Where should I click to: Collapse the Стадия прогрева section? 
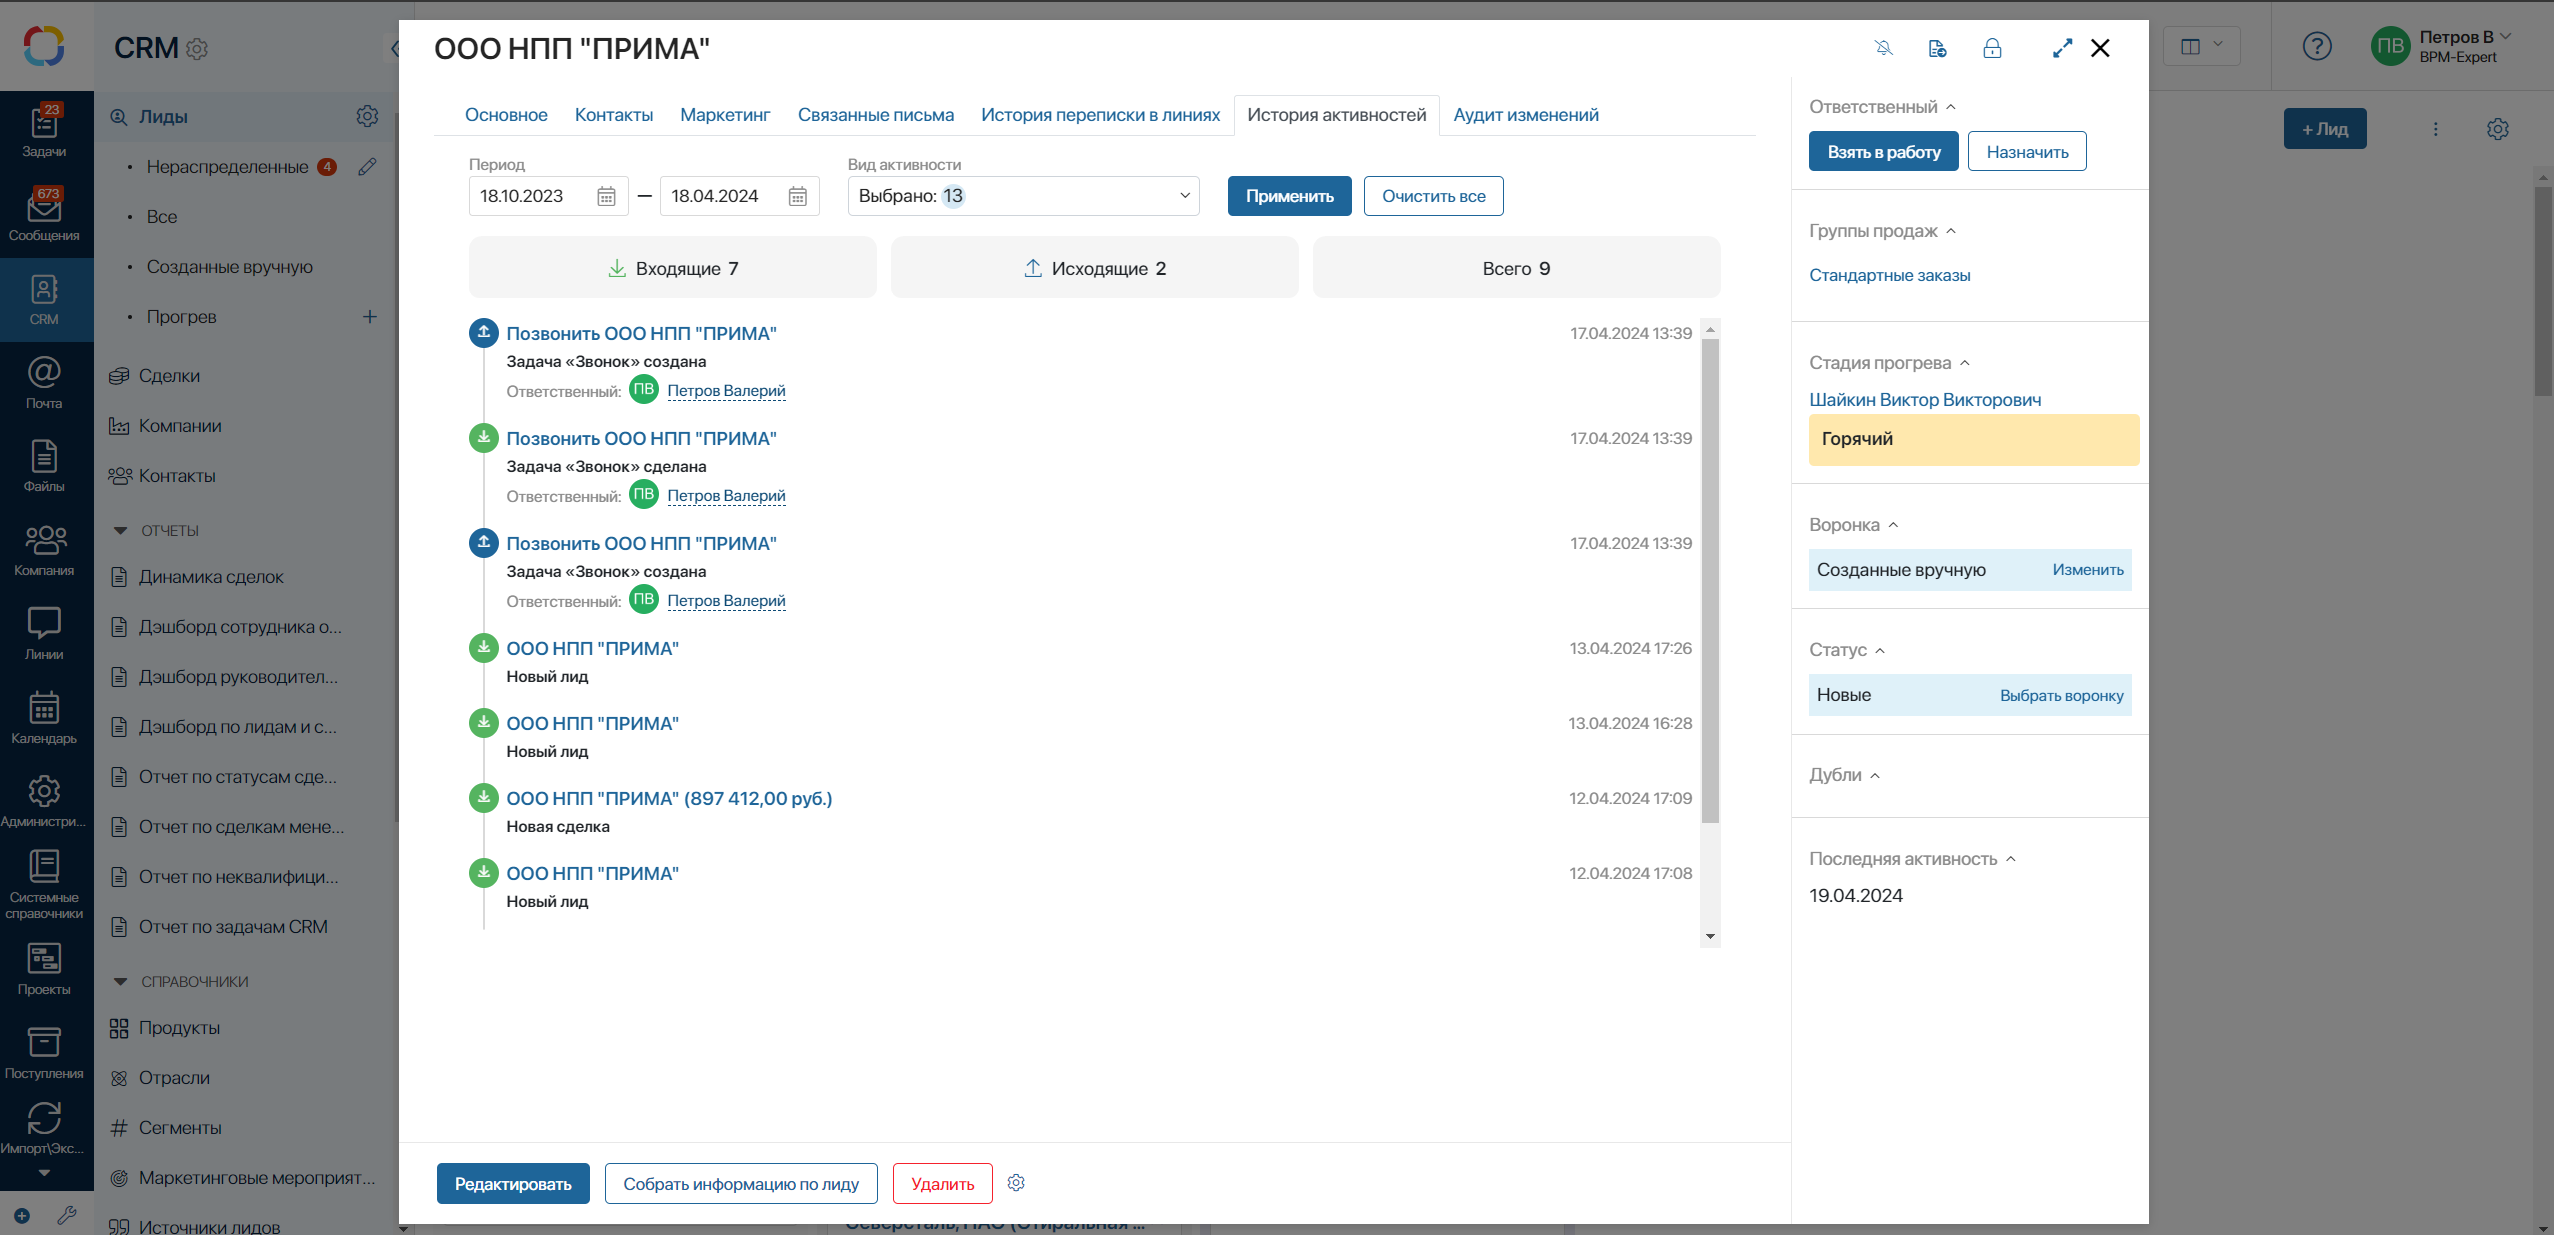click(1964, 363)
